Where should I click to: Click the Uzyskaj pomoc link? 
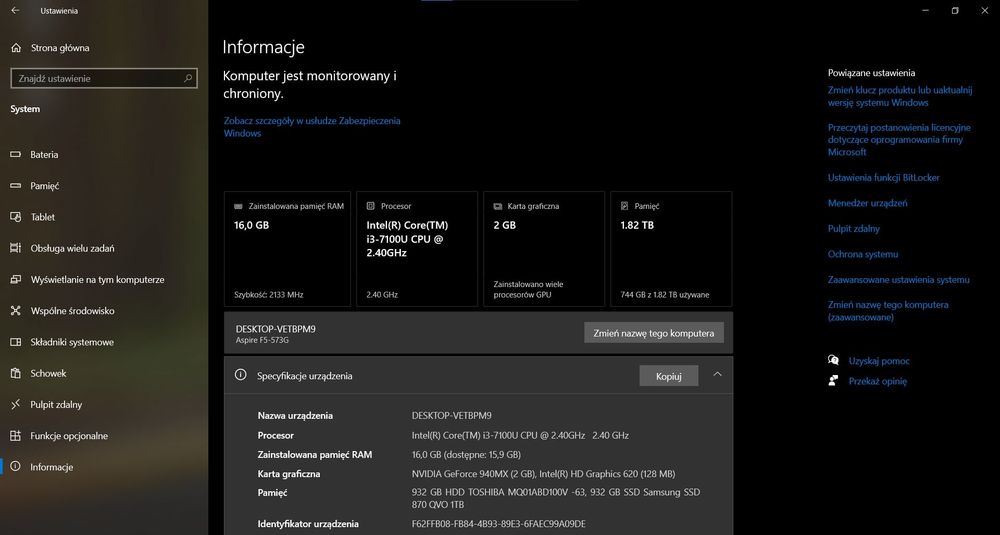coord(879,361)
